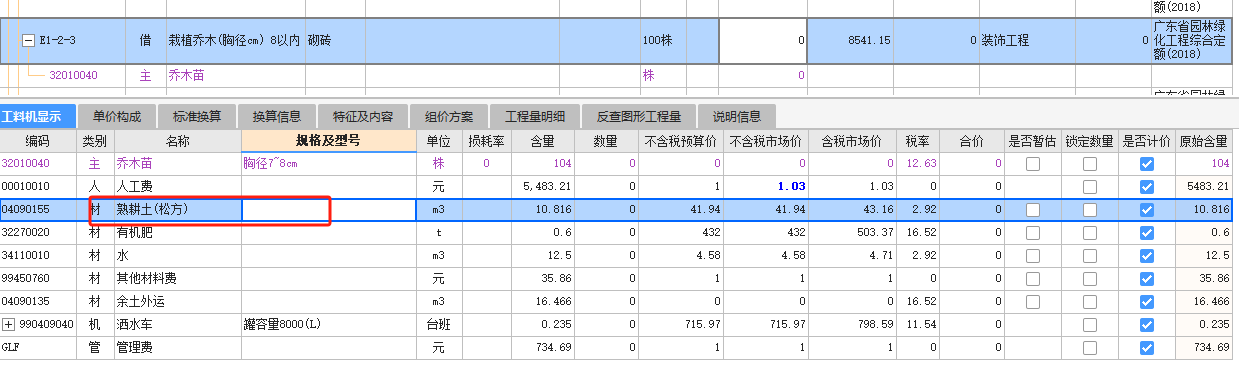Collapse the E1-2-3 quota row
This screenshot has height=367, width=1239.
pyautogui.click(x=28, y=41)
